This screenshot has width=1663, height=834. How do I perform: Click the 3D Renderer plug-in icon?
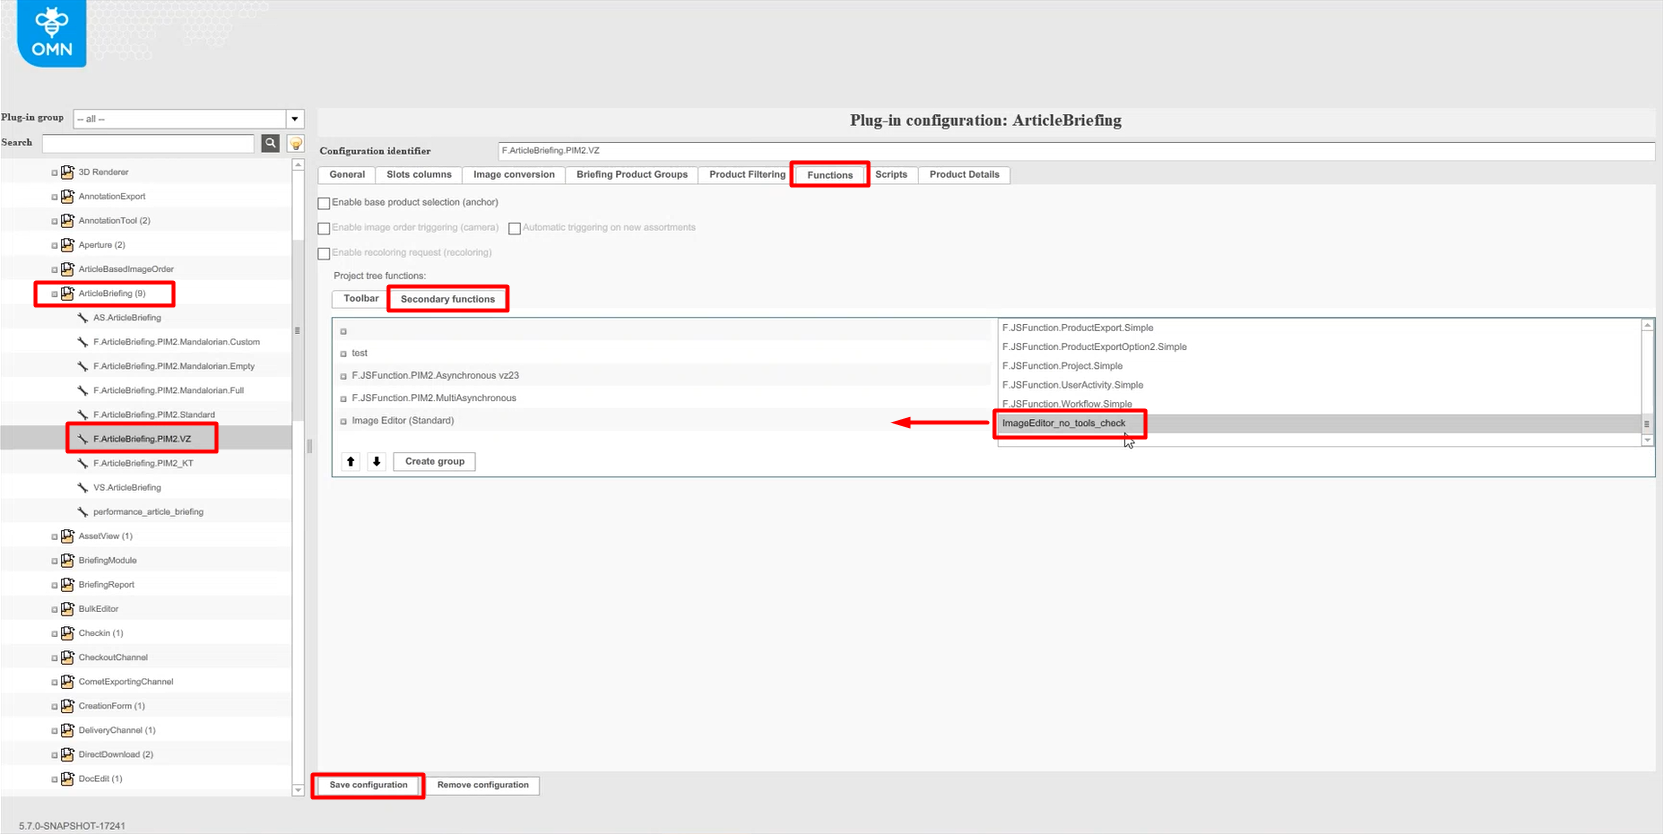click(x=68, y=172)
